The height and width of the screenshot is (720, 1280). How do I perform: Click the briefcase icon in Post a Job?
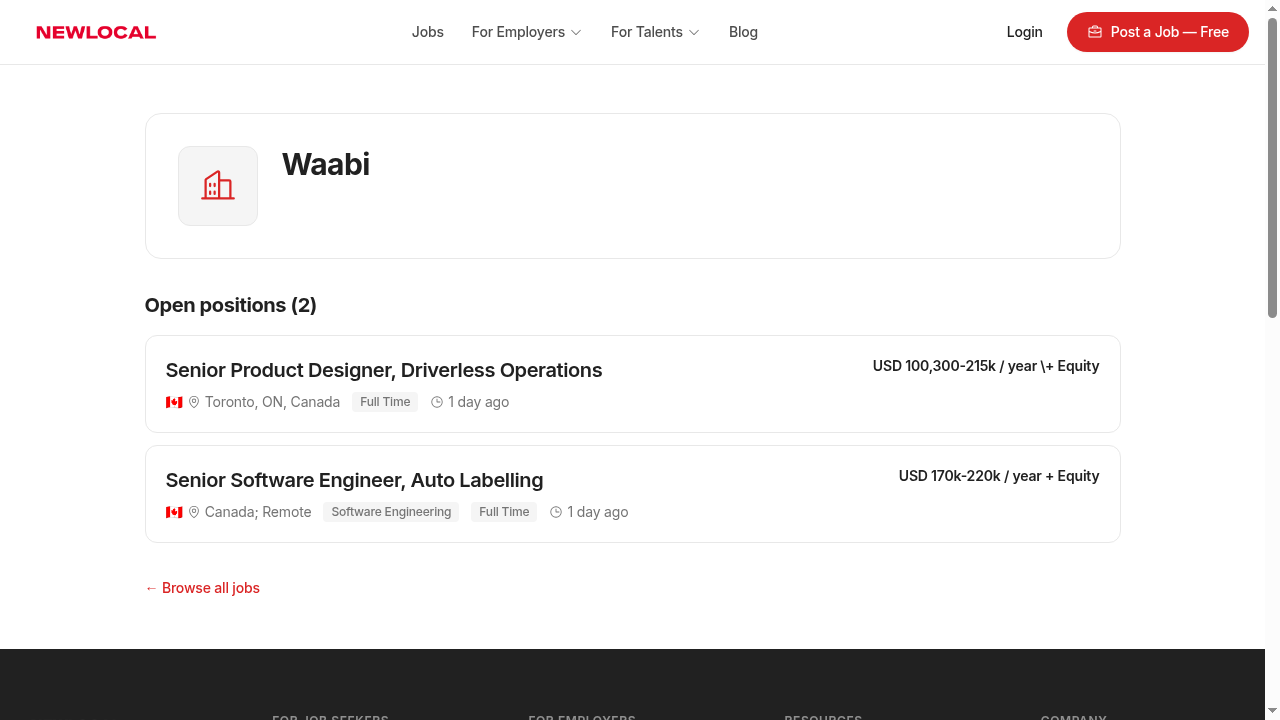(x=1095, y=32)
